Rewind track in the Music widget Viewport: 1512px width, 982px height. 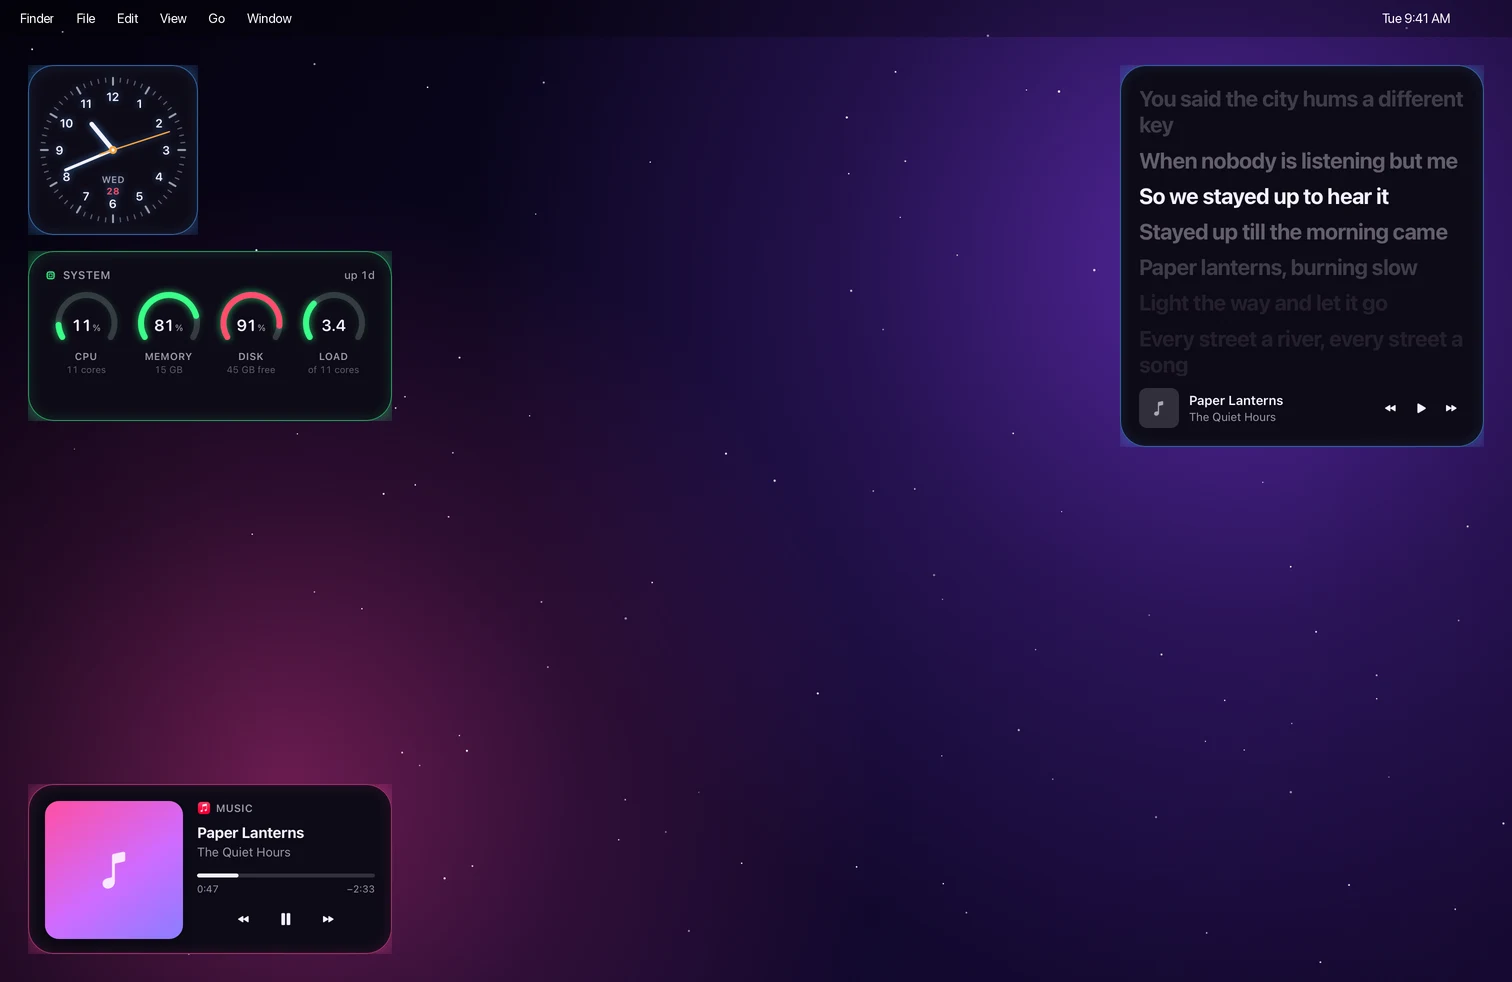point(243,919)
